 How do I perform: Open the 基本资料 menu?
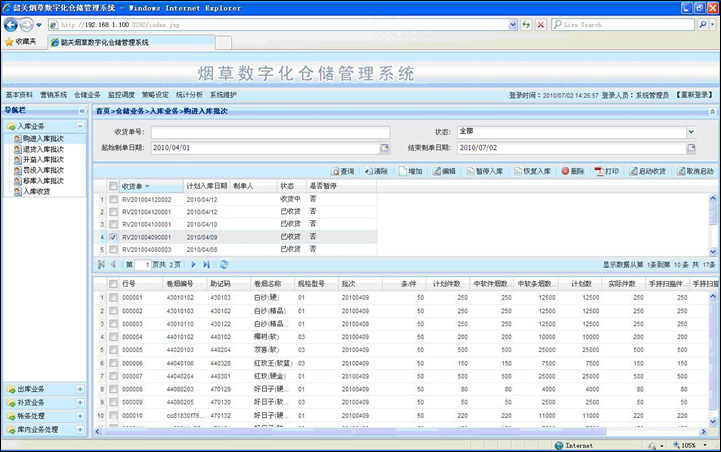pos(19,95)
